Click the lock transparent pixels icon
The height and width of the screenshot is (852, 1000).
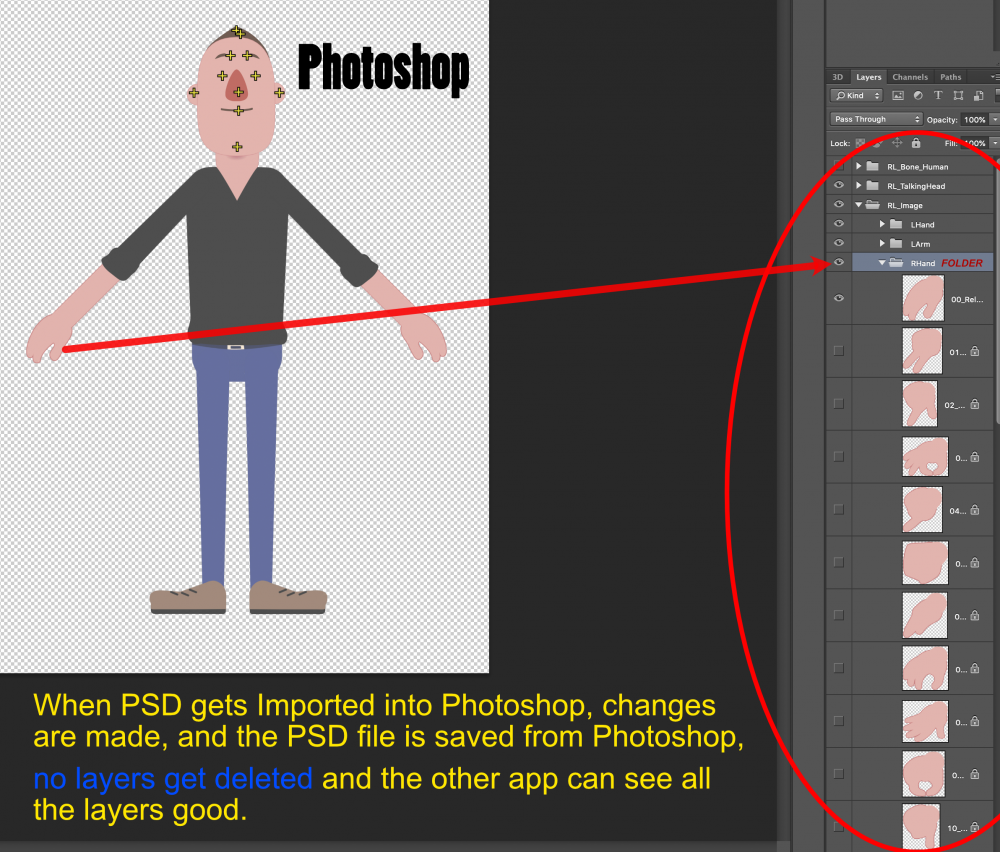click(860, 143)
